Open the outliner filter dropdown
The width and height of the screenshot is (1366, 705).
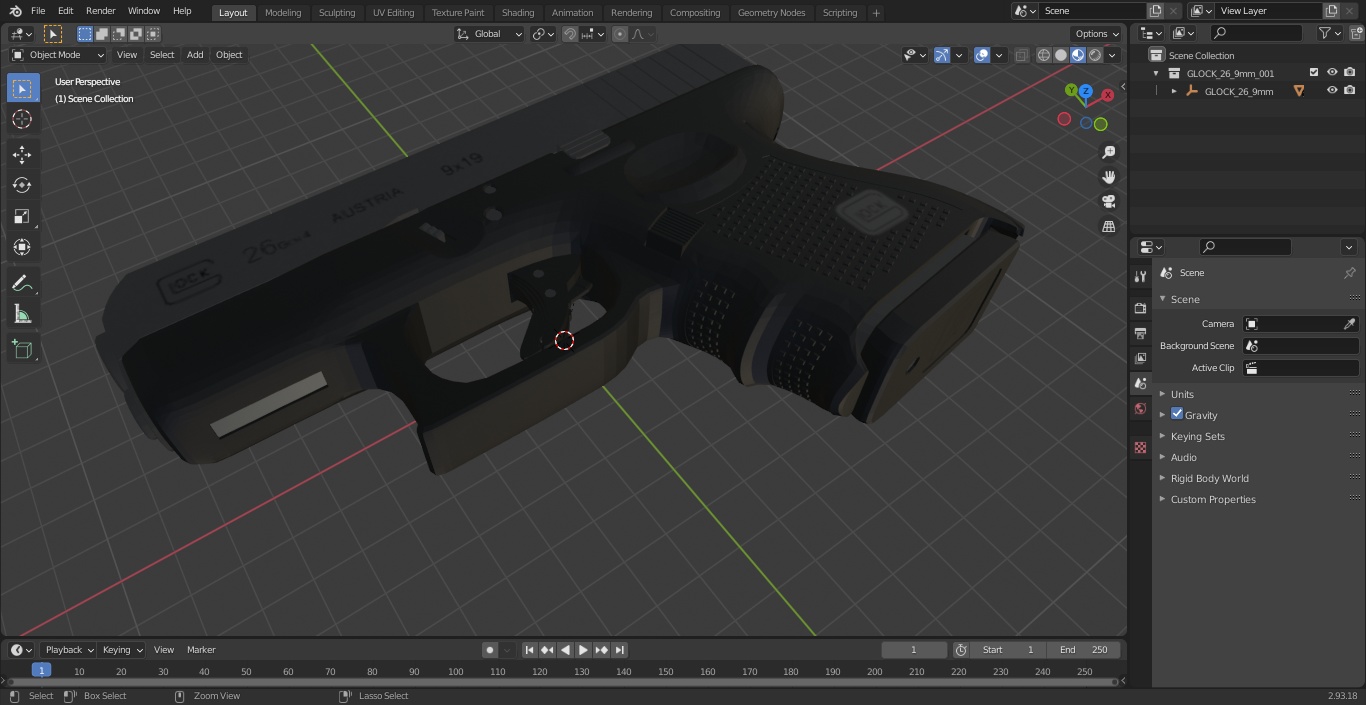[1329, 33]
